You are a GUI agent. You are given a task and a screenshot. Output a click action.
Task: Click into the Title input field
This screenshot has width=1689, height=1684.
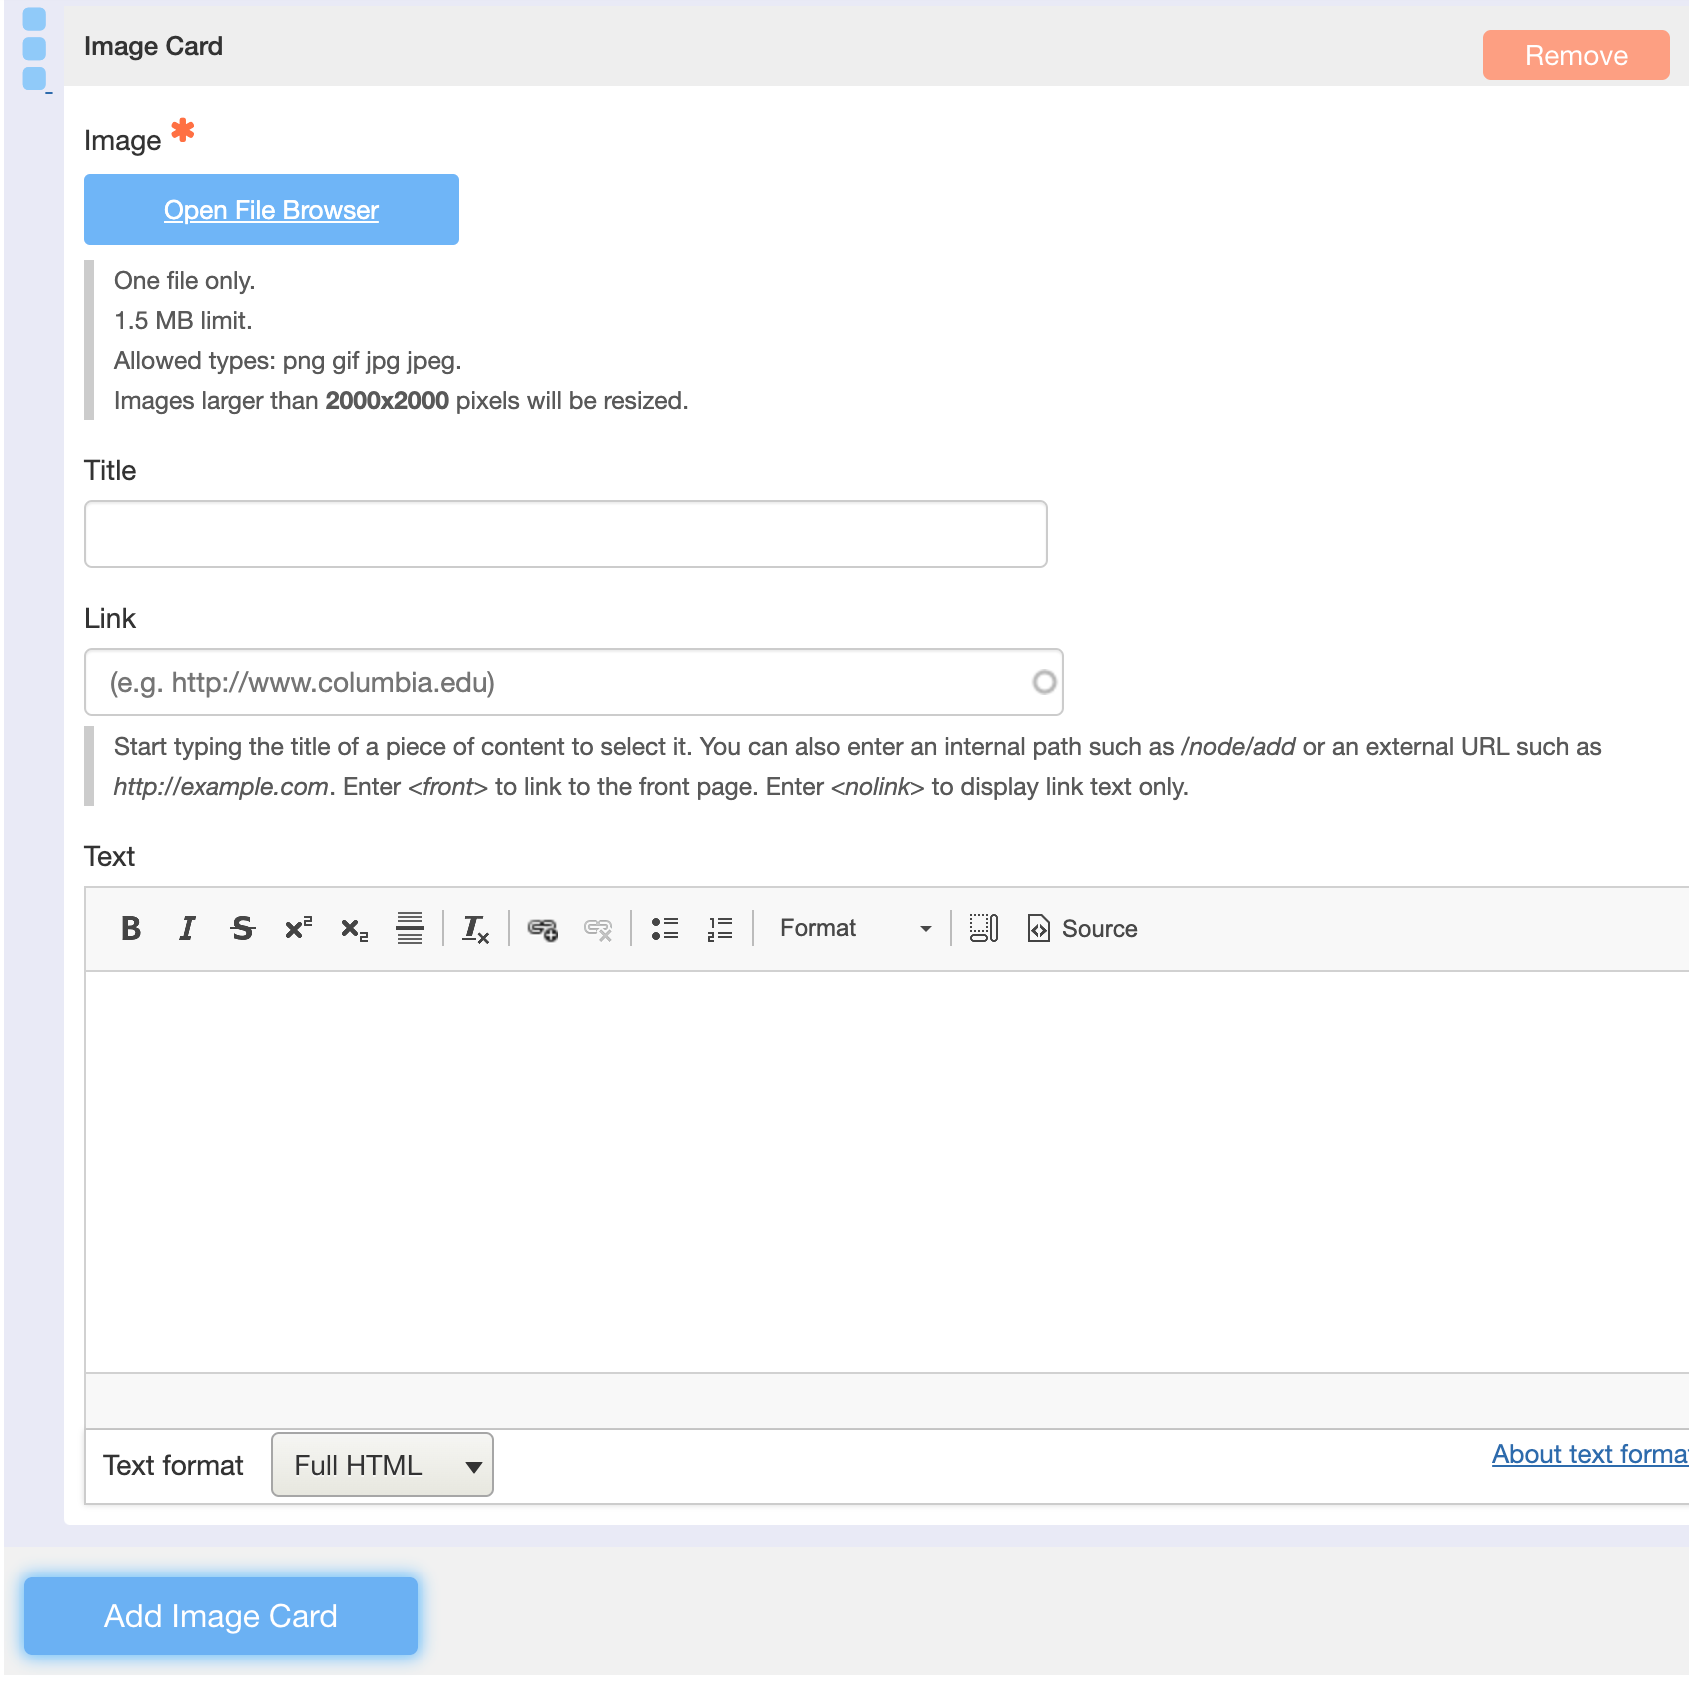coord(565,533)
